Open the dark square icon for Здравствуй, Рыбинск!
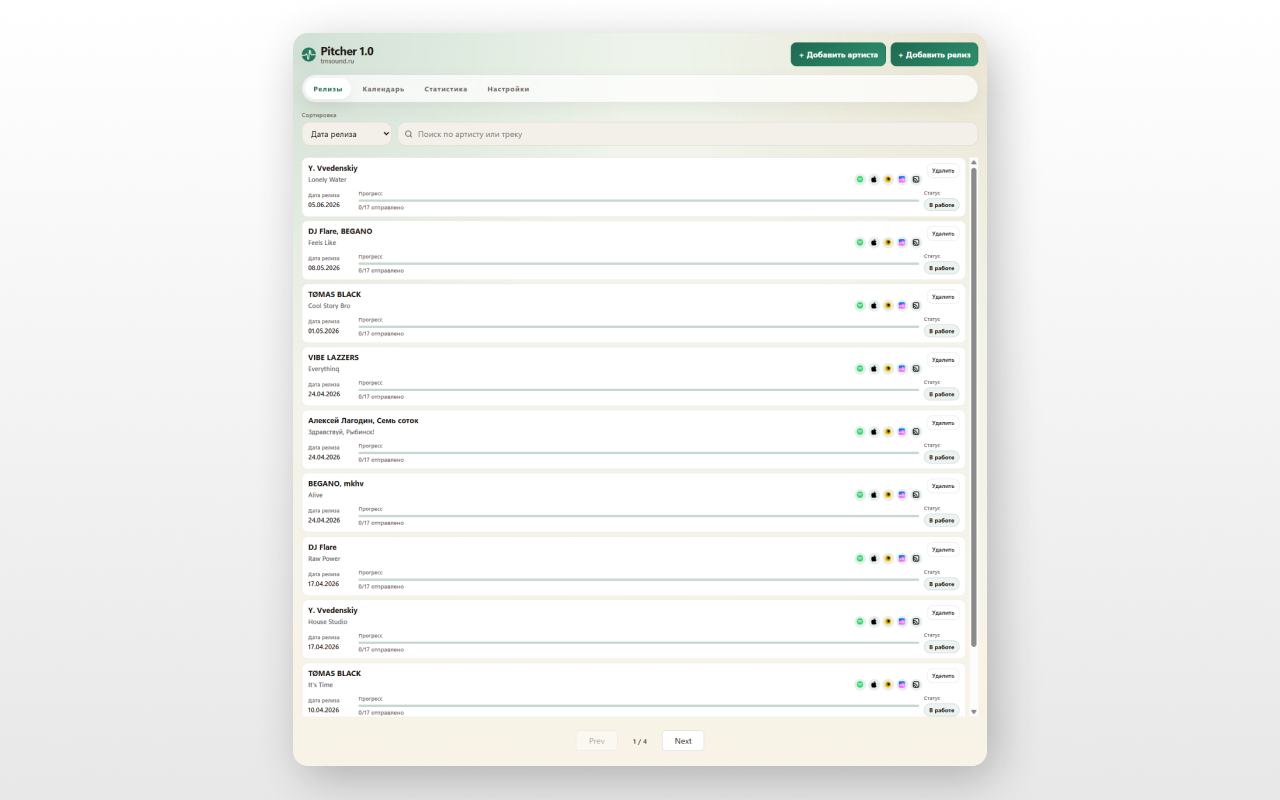The height and width of the screenshot is (800, 1280). point(915,431)
